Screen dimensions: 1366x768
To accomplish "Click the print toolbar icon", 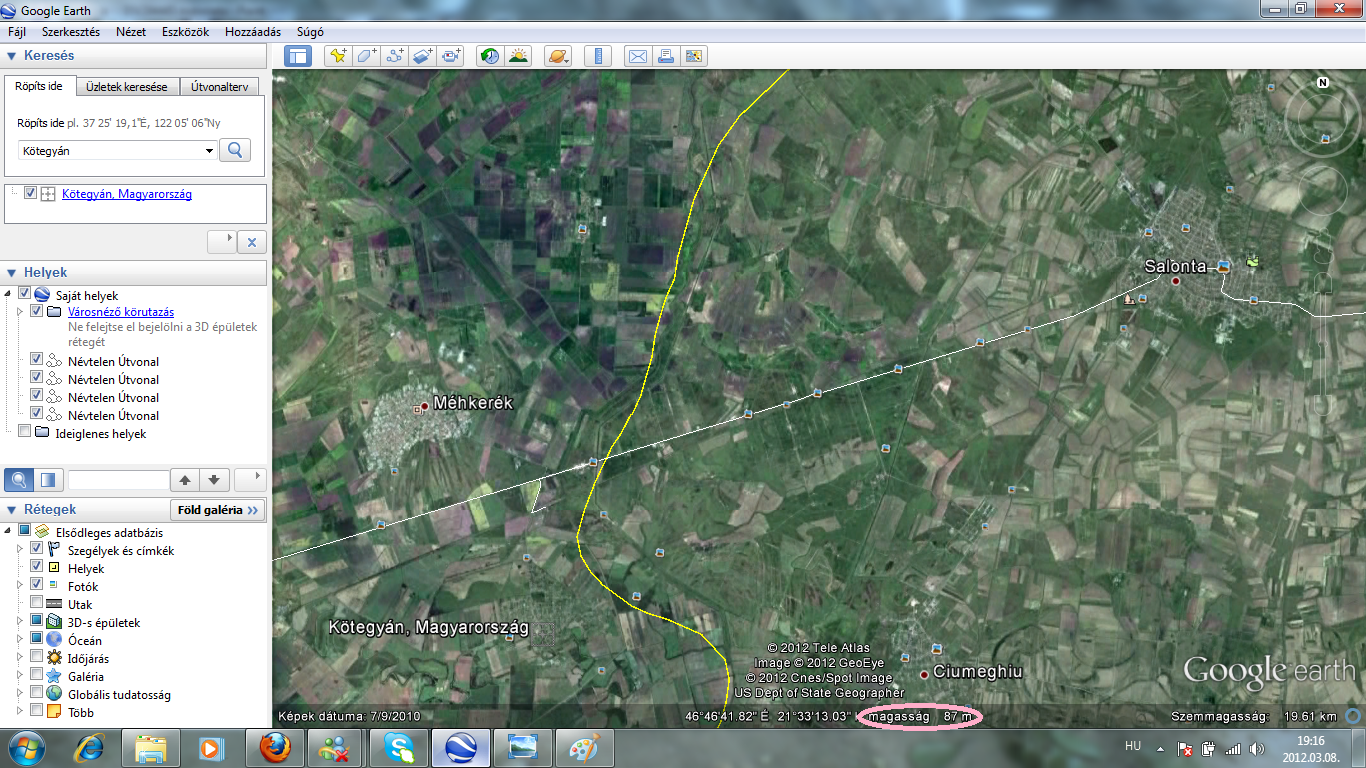I will (x=665, y=56).
